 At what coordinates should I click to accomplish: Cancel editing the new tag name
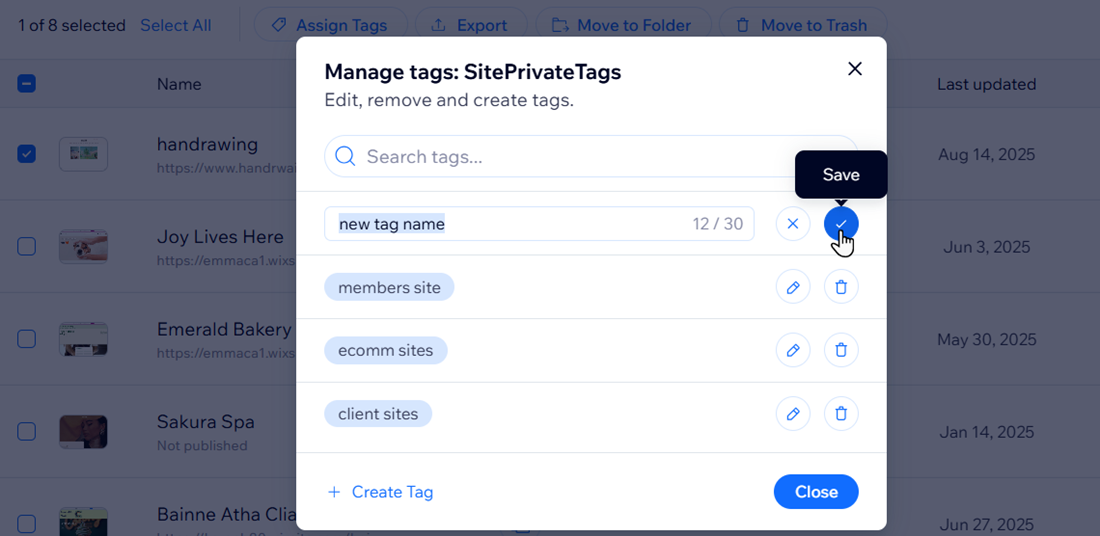[793, 224]
